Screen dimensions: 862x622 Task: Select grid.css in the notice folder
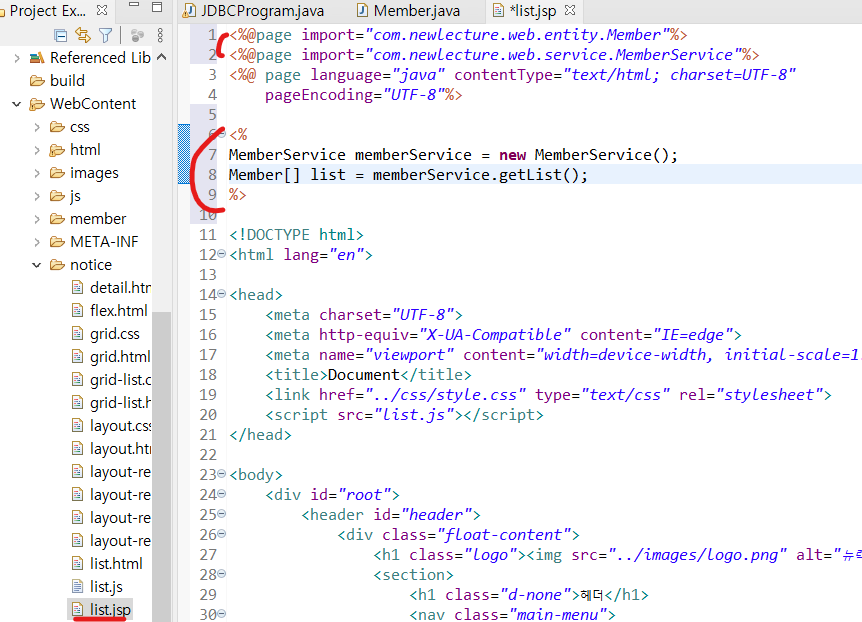[x=115, y=334]
